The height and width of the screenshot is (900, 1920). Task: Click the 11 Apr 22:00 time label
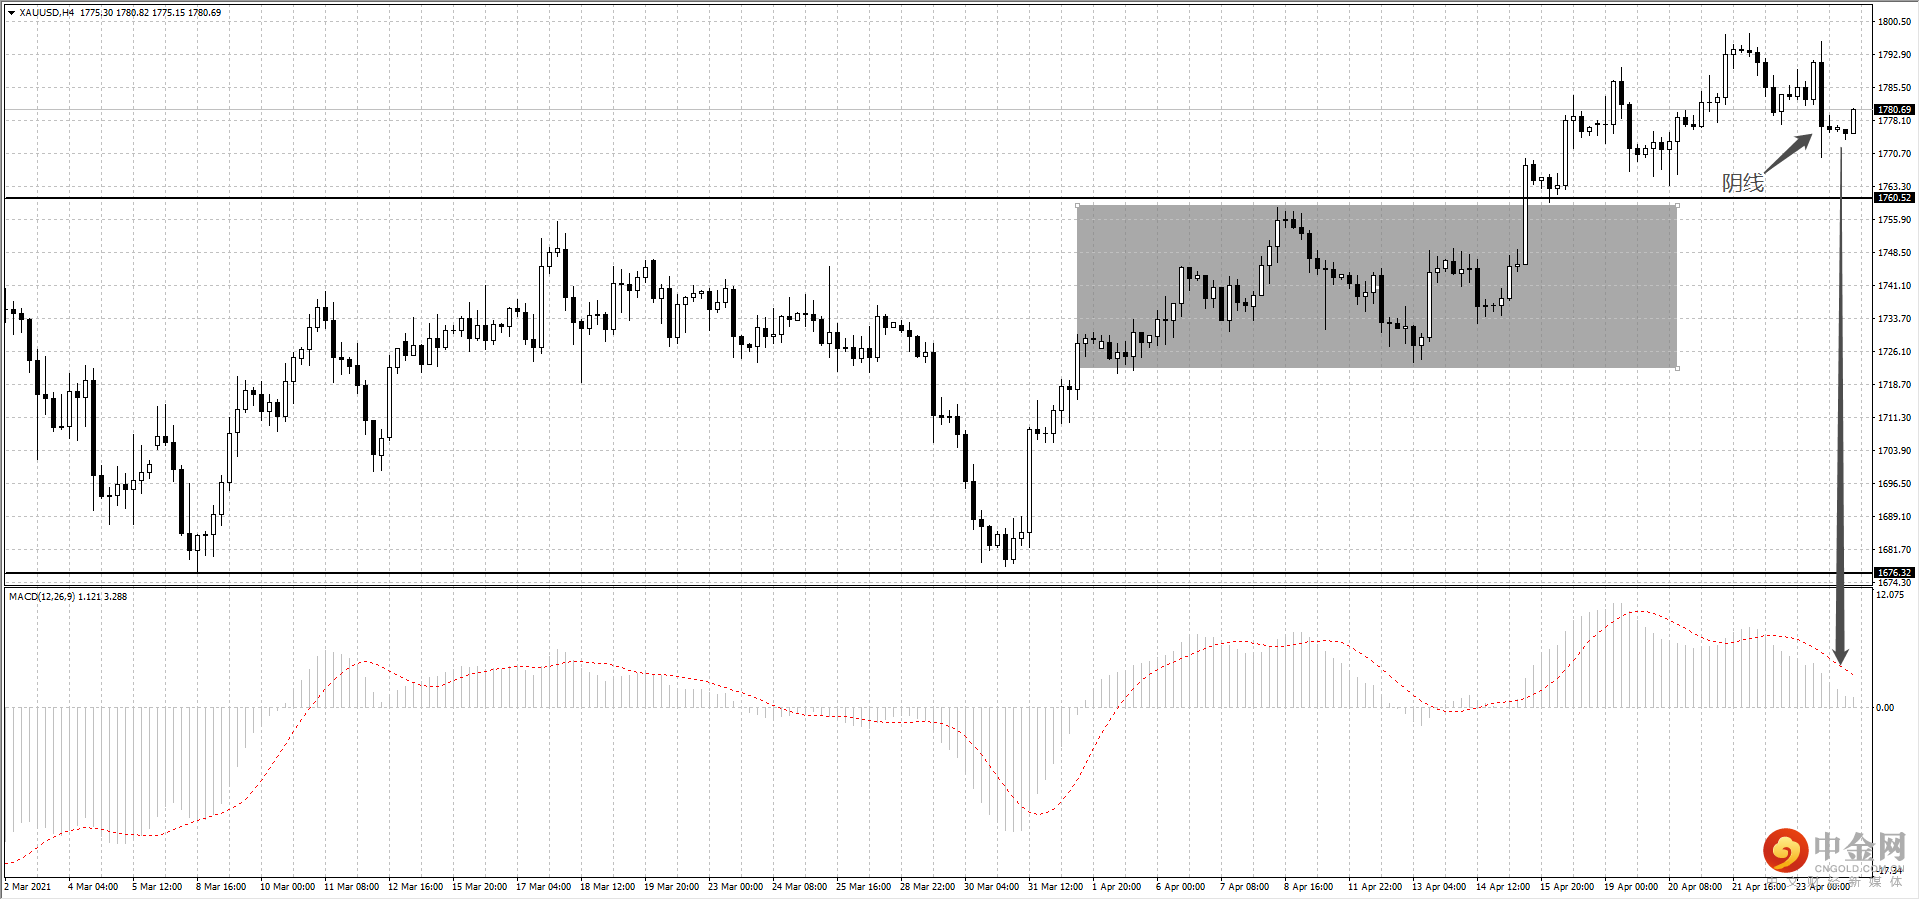pyautogui.click(x=1374, y=887)
